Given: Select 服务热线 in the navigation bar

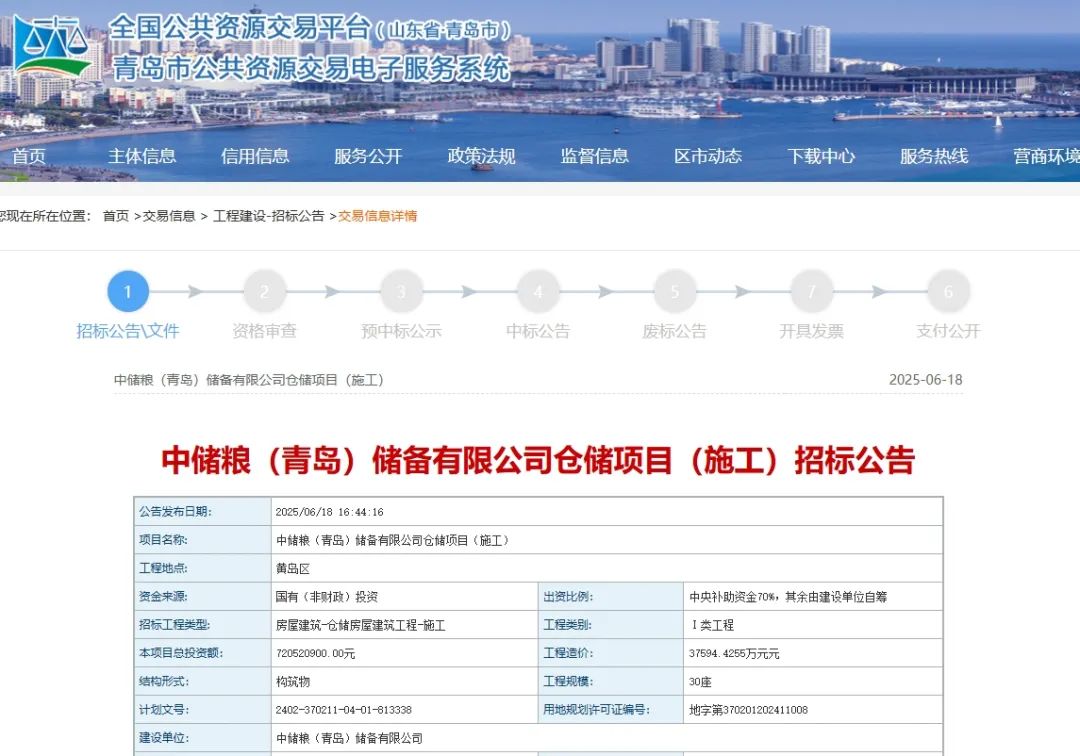Looking at the screenshot, I should (x=934, y=156).
